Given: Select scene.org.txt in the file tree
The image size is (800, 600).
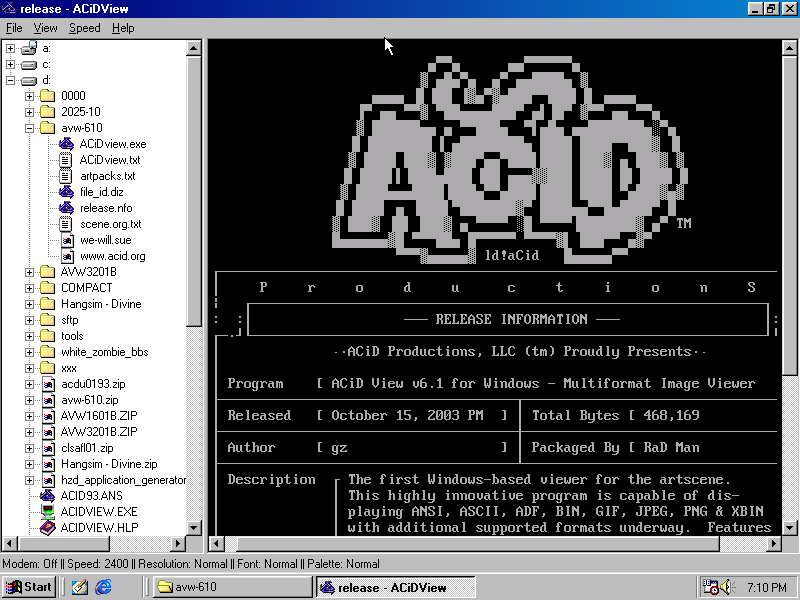Looking at the screenshot, I should (110, 224).
